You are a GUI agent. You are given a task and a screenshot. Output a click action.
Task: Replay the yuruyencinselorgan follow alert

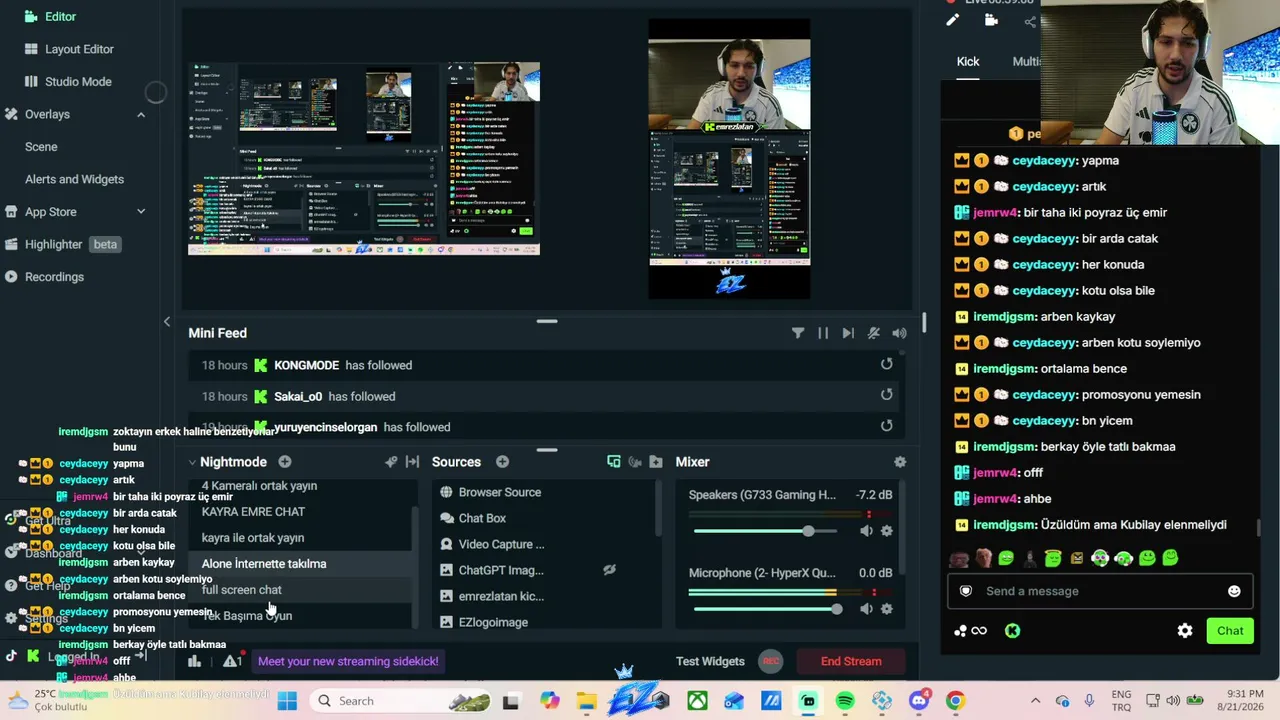(886, 426)
